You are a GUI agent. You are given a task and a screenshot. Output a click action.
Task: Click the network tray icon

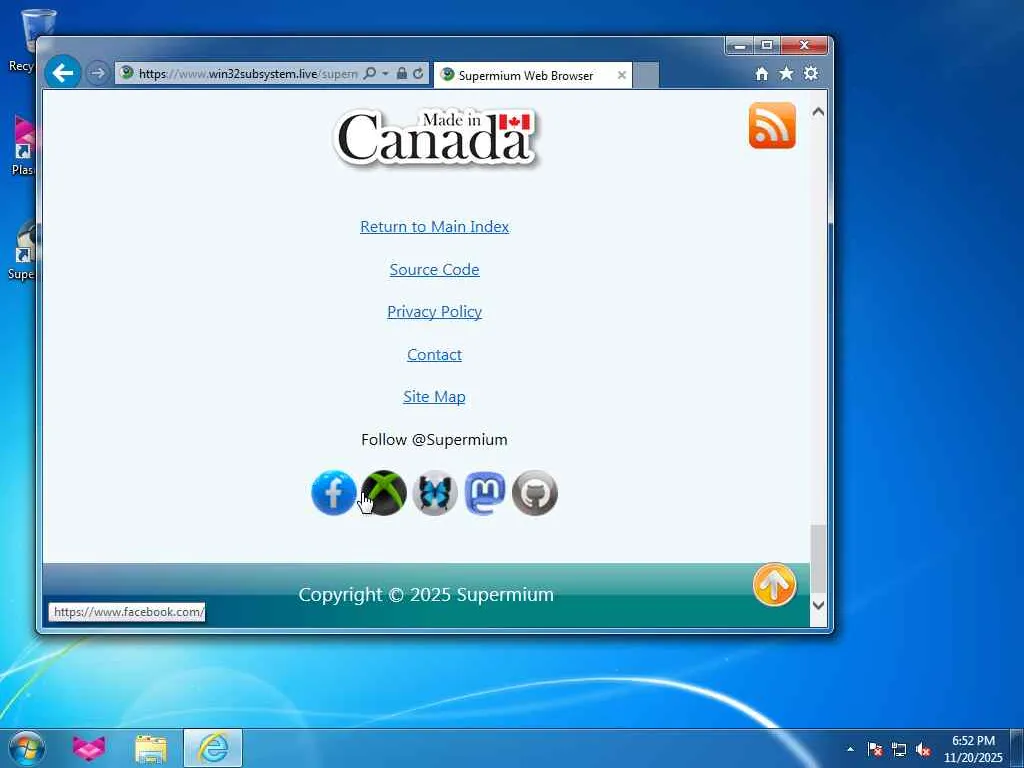899,749
